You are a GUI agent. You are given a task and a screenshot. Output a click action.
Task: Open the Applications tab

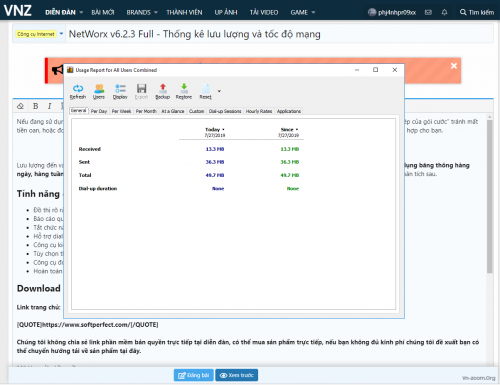pyautogui.click(x=289, y=111)
